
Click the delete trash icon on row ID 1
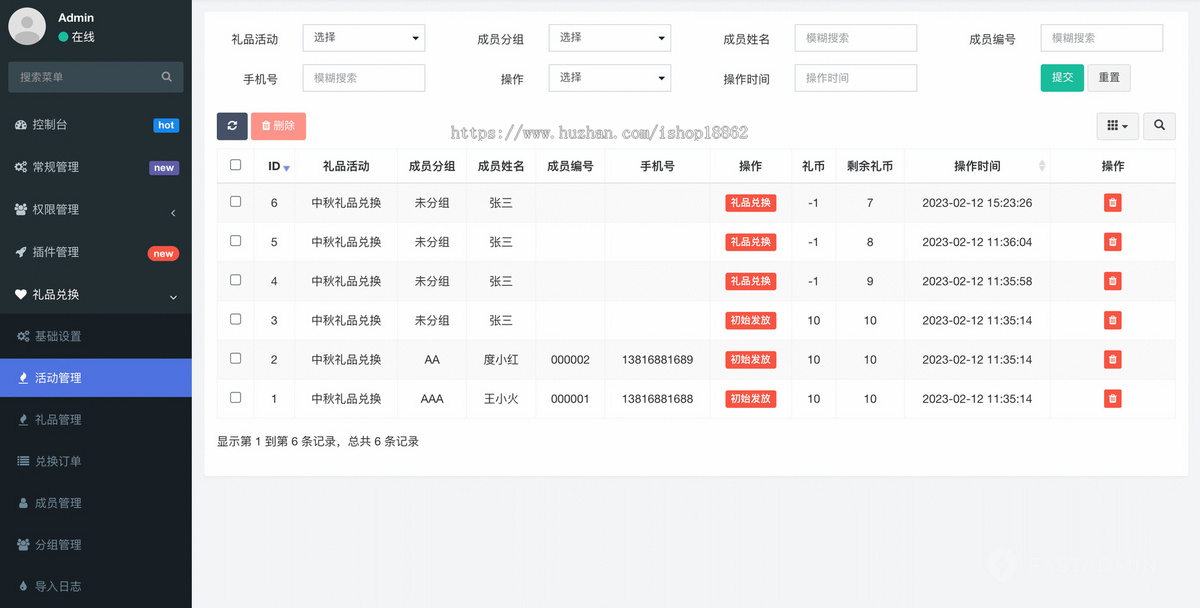click(x=1112, y=398)
